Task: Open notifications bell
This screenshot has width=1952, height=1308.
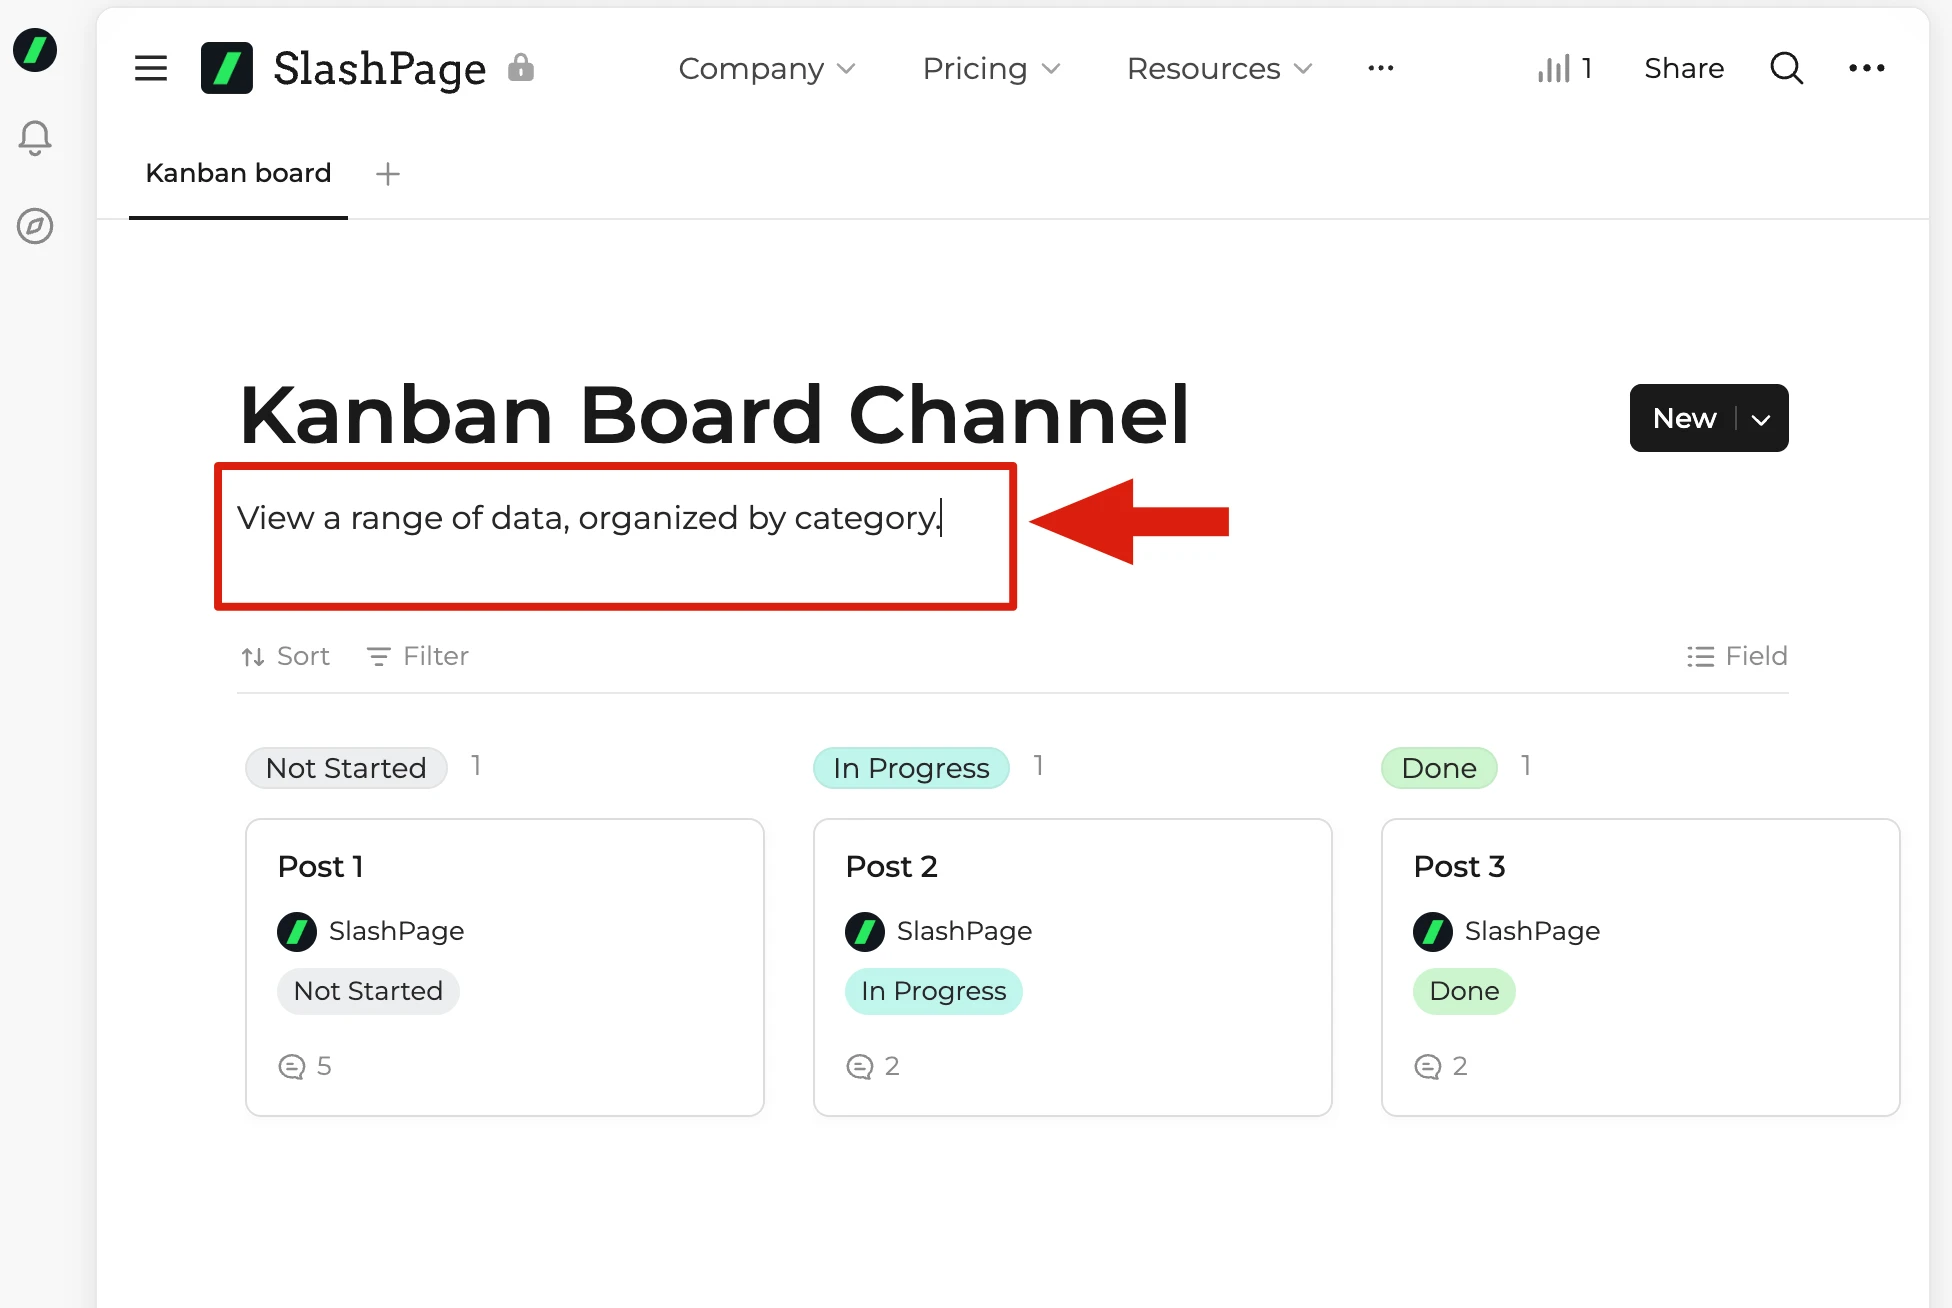Action: 35,138
